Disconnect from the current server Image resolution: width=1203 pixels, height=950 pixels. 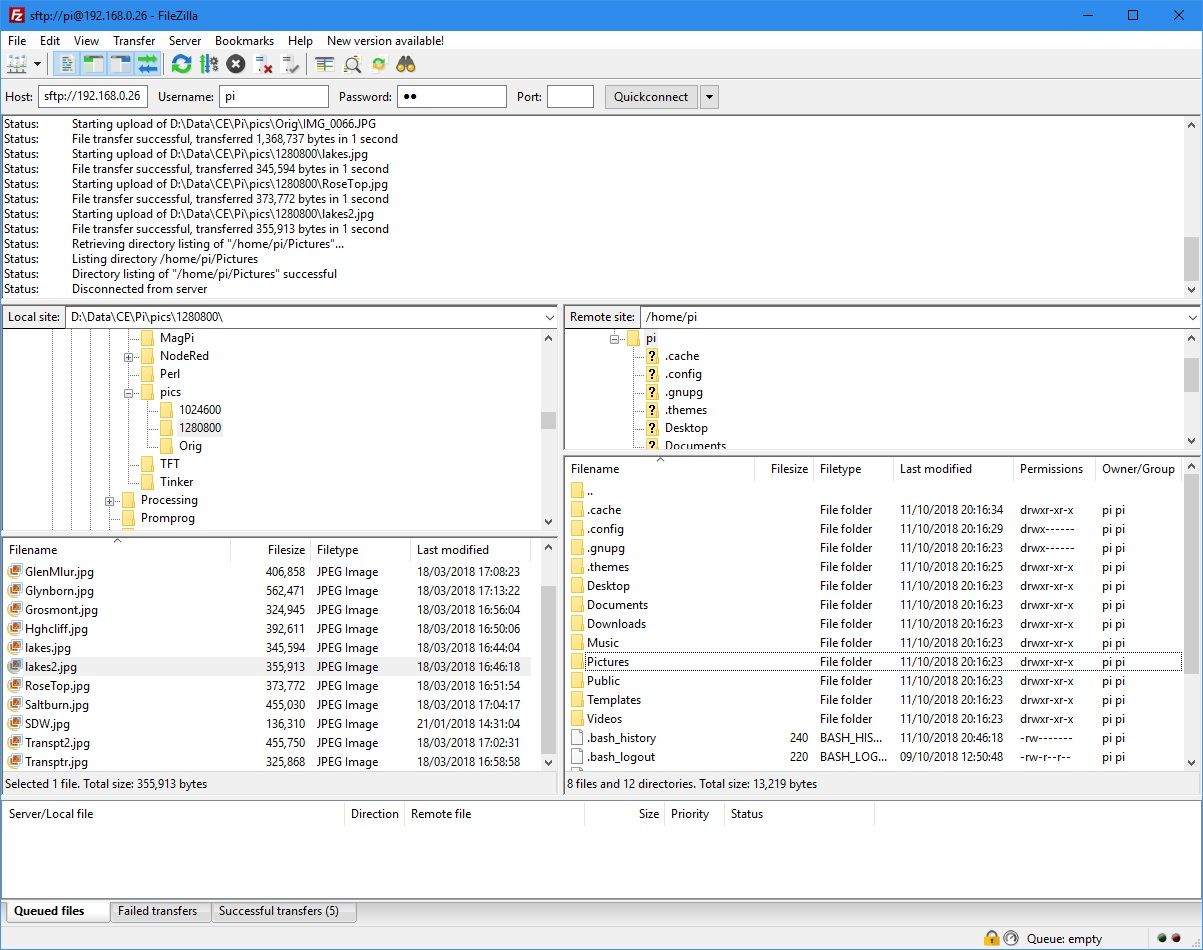pos(263,64)
